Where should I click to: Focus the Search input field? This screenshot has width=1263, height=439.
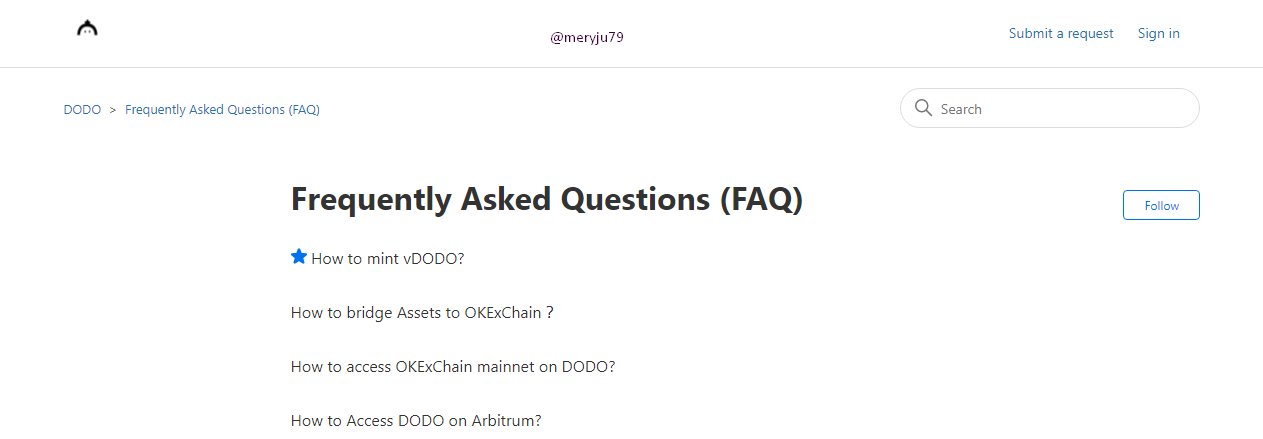tap(1050, 108)
